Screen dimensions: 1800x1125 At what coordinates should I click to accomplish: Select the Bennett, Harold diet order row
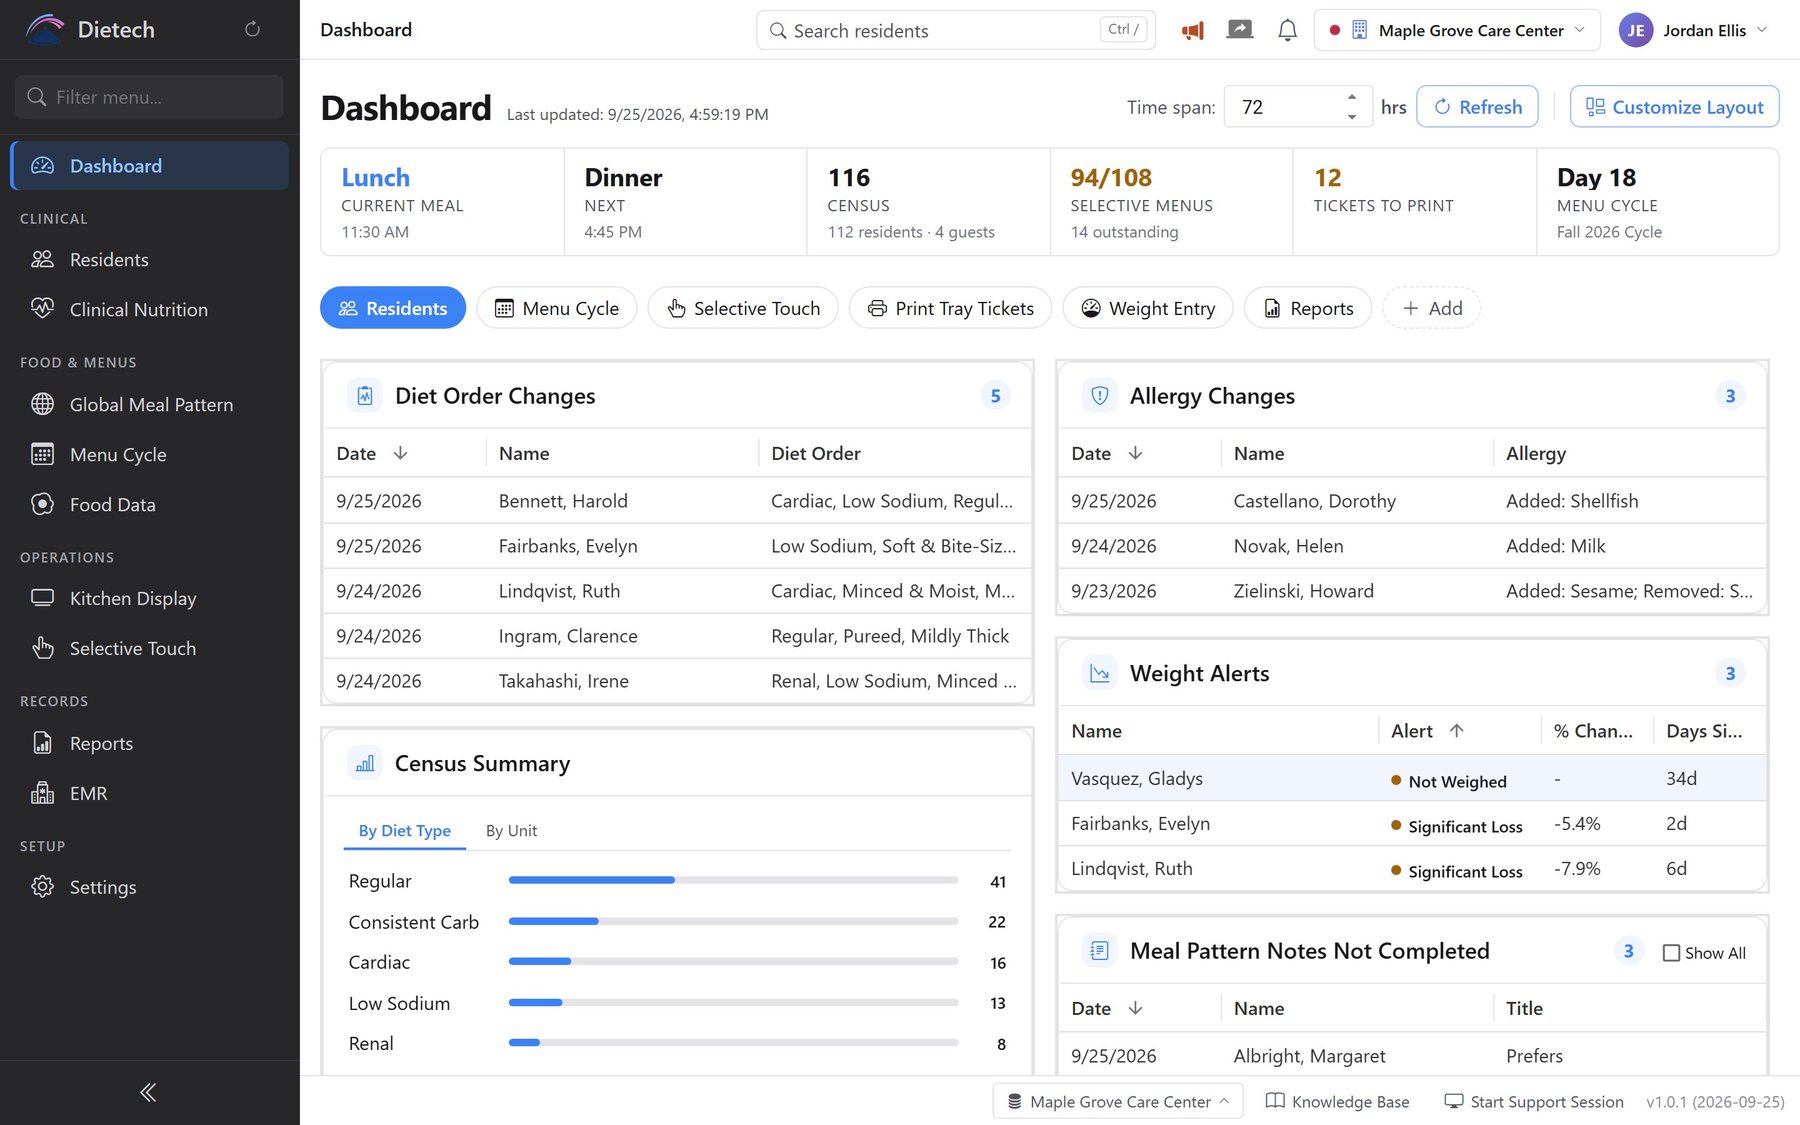677,500
